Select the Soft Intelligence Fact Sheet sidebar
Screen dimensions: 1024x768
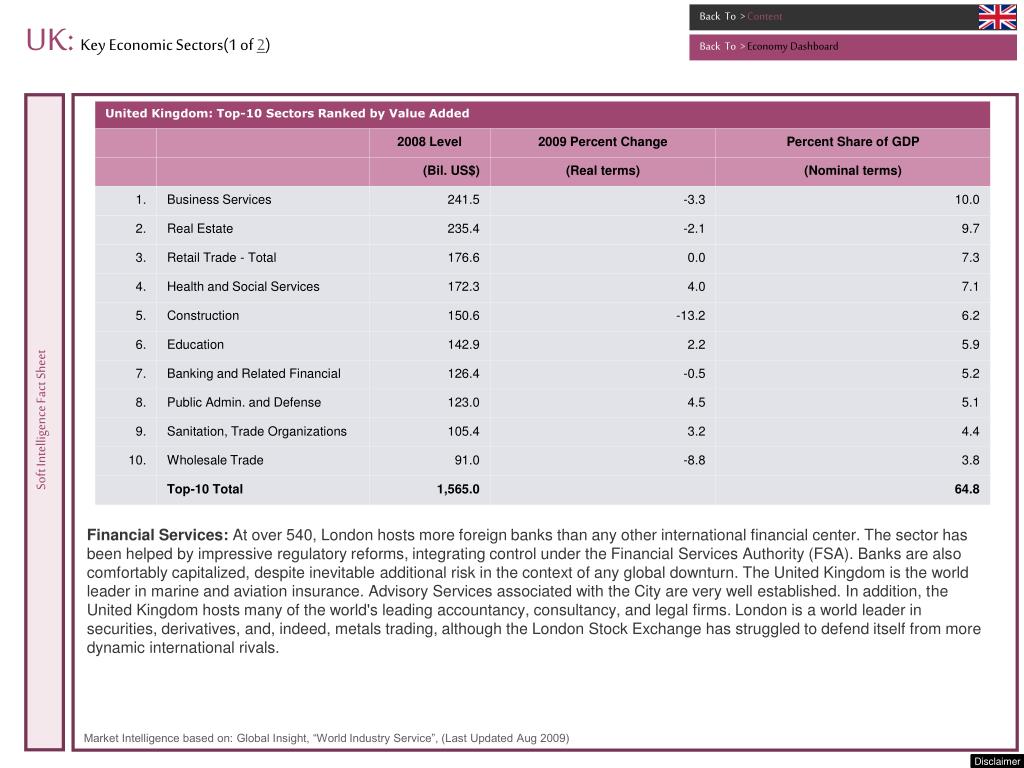tap(44, 421)
